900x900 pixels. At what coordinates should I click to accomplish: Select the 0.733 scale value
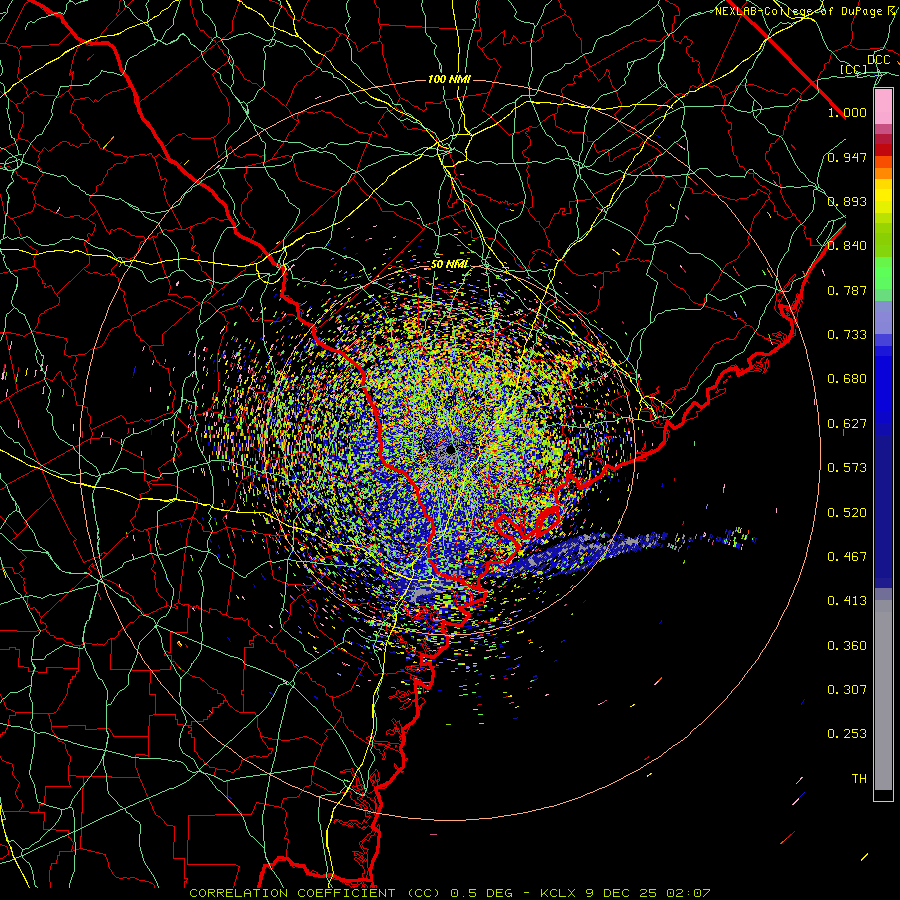coord(847,335)
